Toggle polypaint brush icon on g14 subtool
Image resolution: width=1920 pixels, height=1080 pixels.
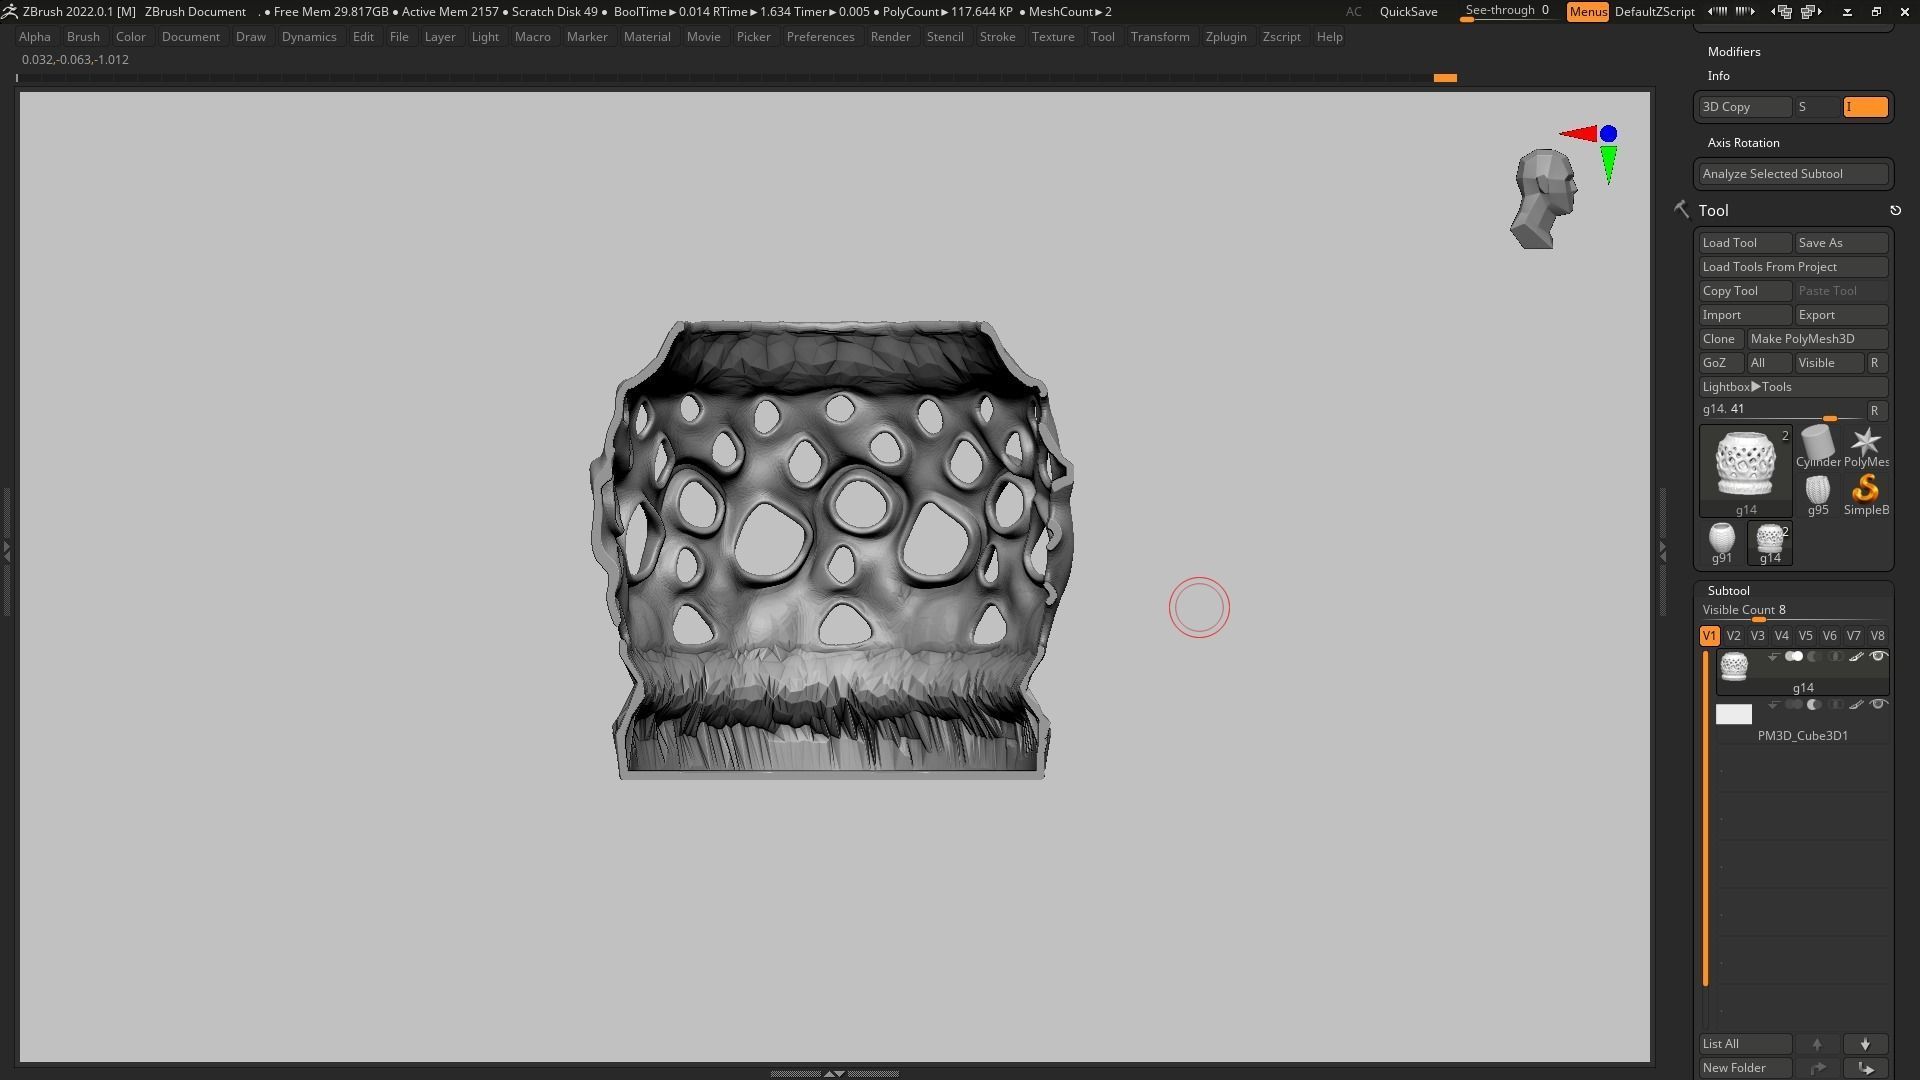[1856, 657]
